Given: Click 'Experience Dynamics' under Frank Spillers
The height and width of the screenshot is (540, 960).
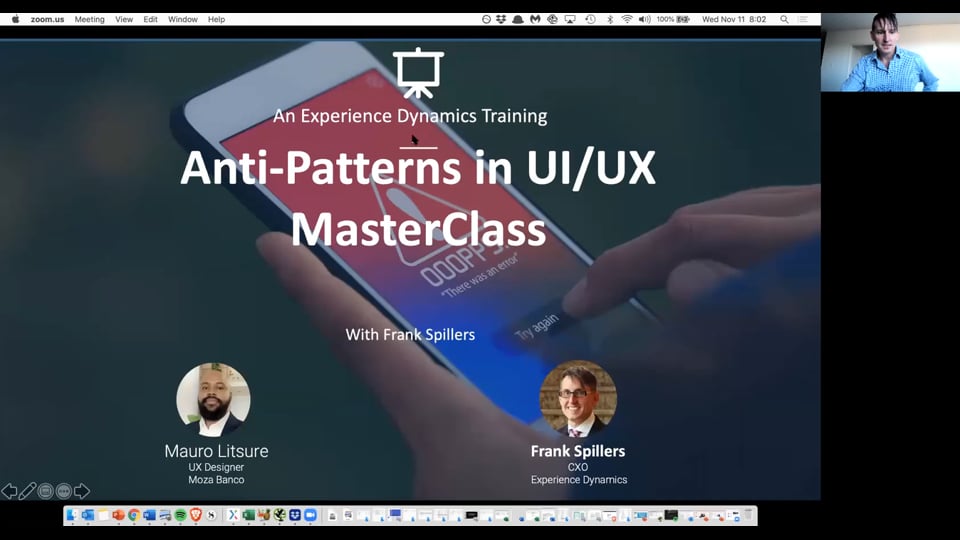Looking at the screenshot, I should (x=579, y=479).
